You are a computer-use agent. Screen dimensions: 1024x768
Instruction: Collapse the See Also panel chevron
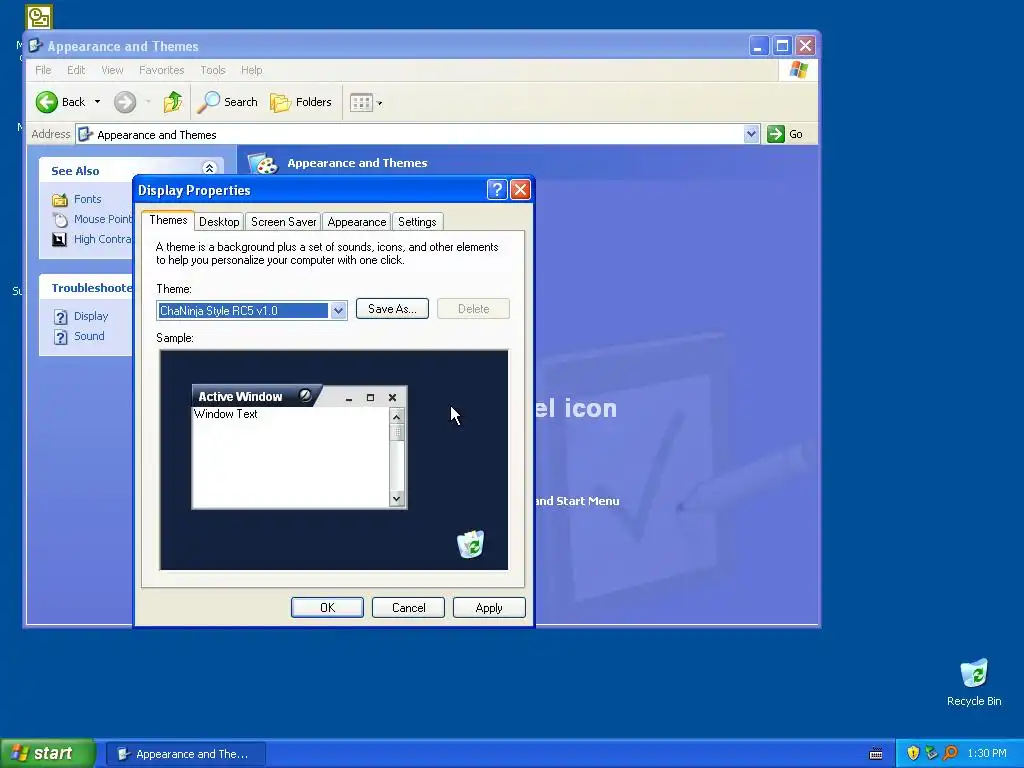click(209, 168)
